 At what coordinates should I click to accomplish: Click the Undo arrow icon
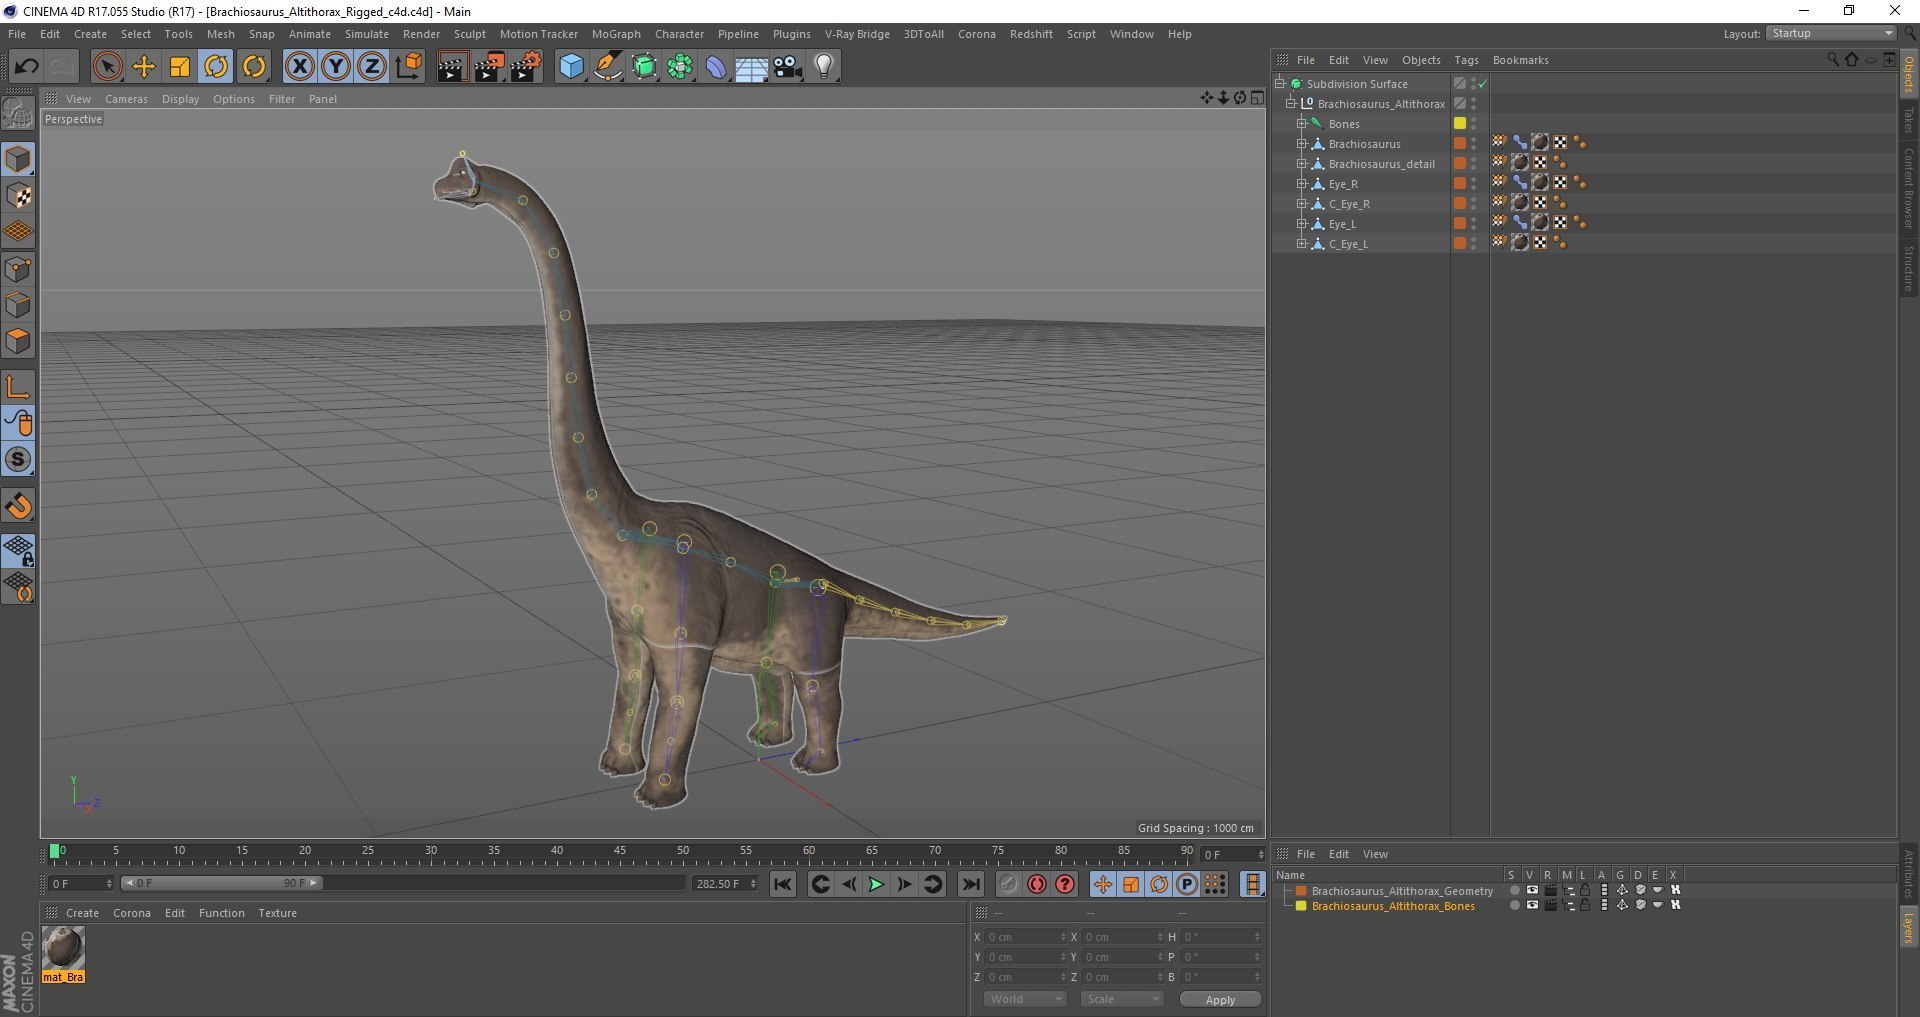pos(27,67)
